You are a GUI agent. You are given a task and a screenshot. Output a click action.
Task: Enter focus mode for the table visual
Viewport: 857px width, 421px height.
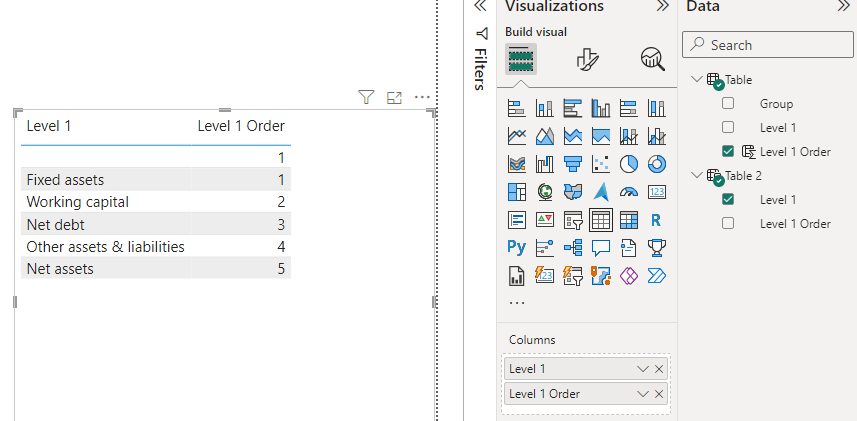(394, 97)
